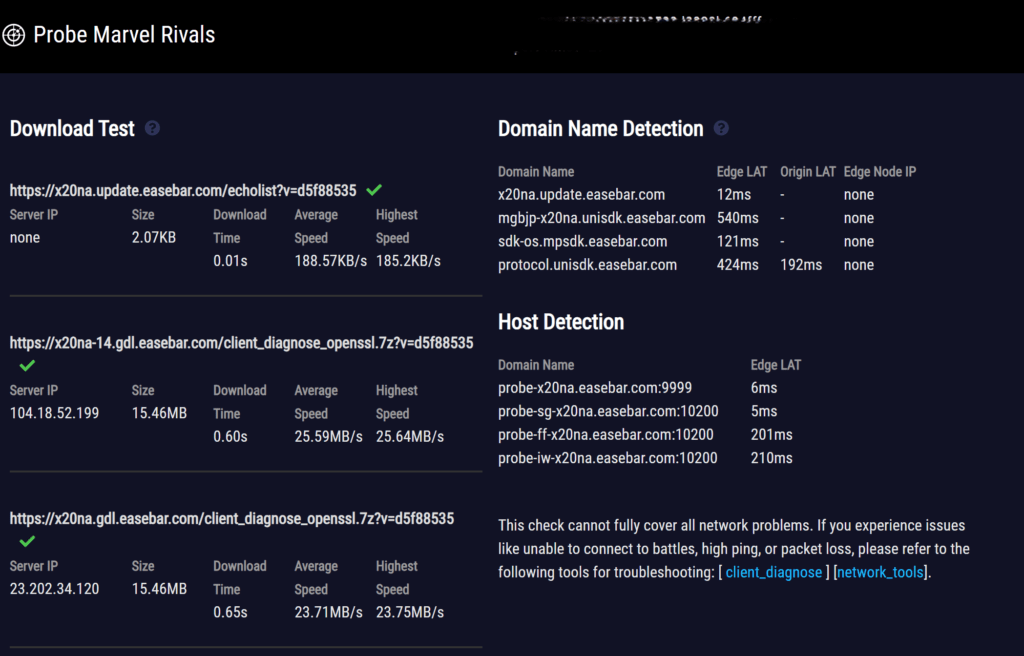
Task: Click green checkmark under x20na.gdl.easebar.com URL
Action: click(x=27, y=542)
